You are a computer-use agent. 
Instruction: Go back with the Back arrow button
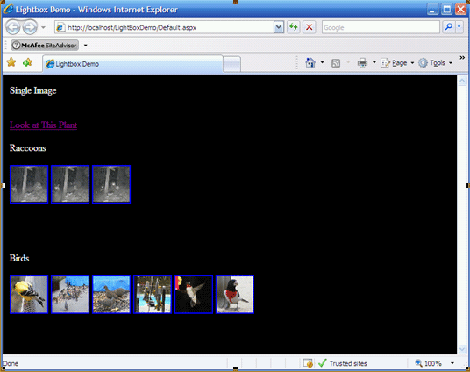point(13,27)
